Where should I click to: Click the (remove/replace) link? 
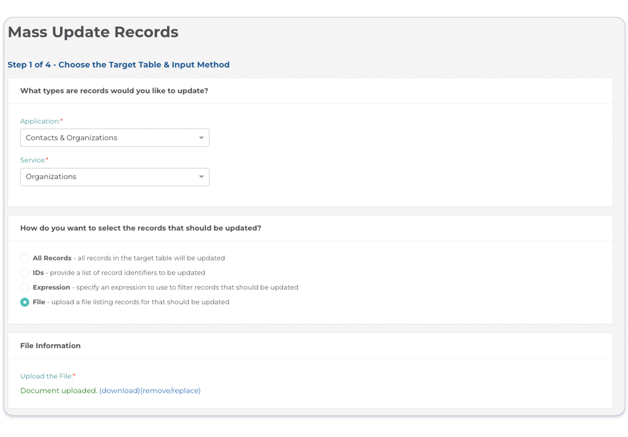tap(171, 391)
